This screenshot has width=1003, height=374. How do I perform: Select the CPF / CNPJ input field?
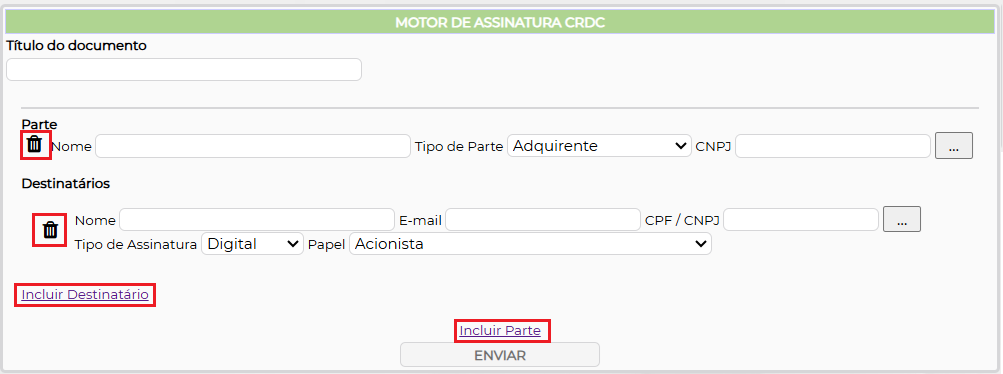[x=801, y=219]
